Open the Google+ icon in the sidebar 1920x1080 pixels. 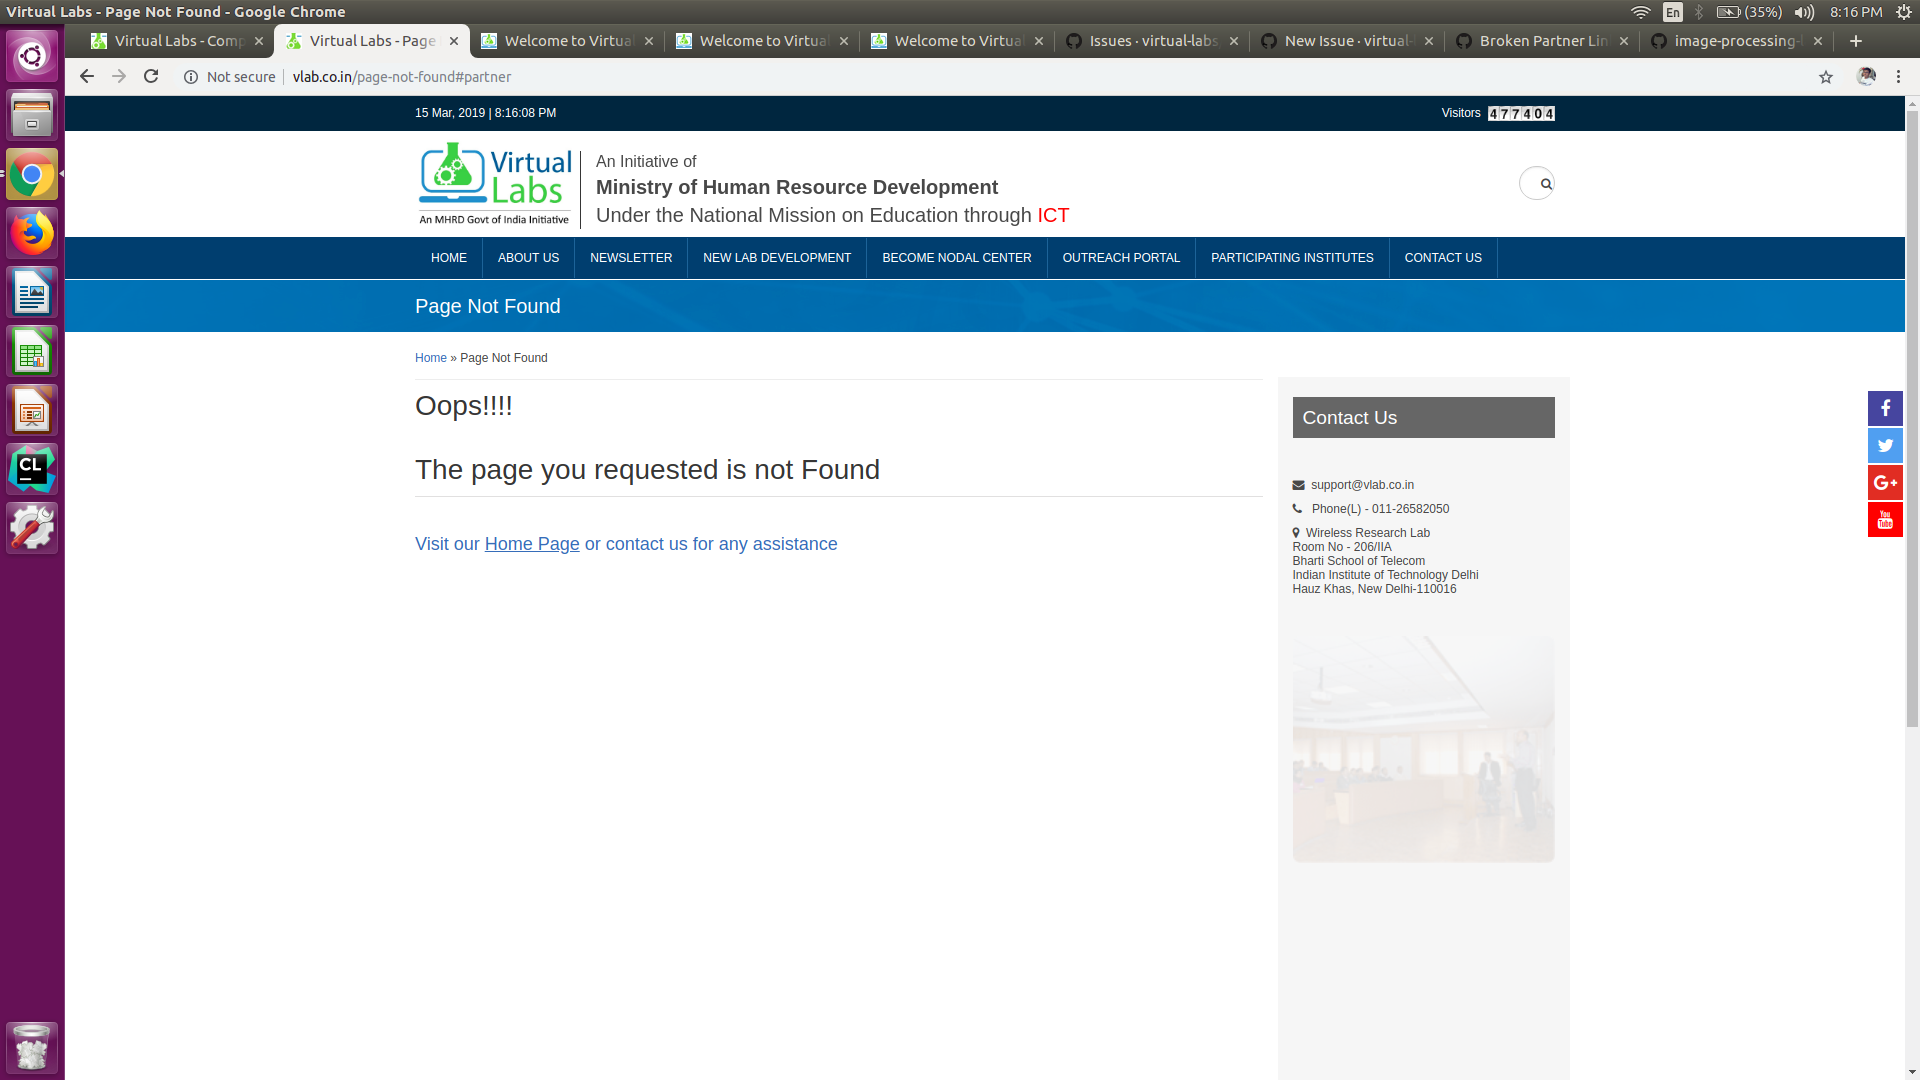click(x=1885, y=482)
